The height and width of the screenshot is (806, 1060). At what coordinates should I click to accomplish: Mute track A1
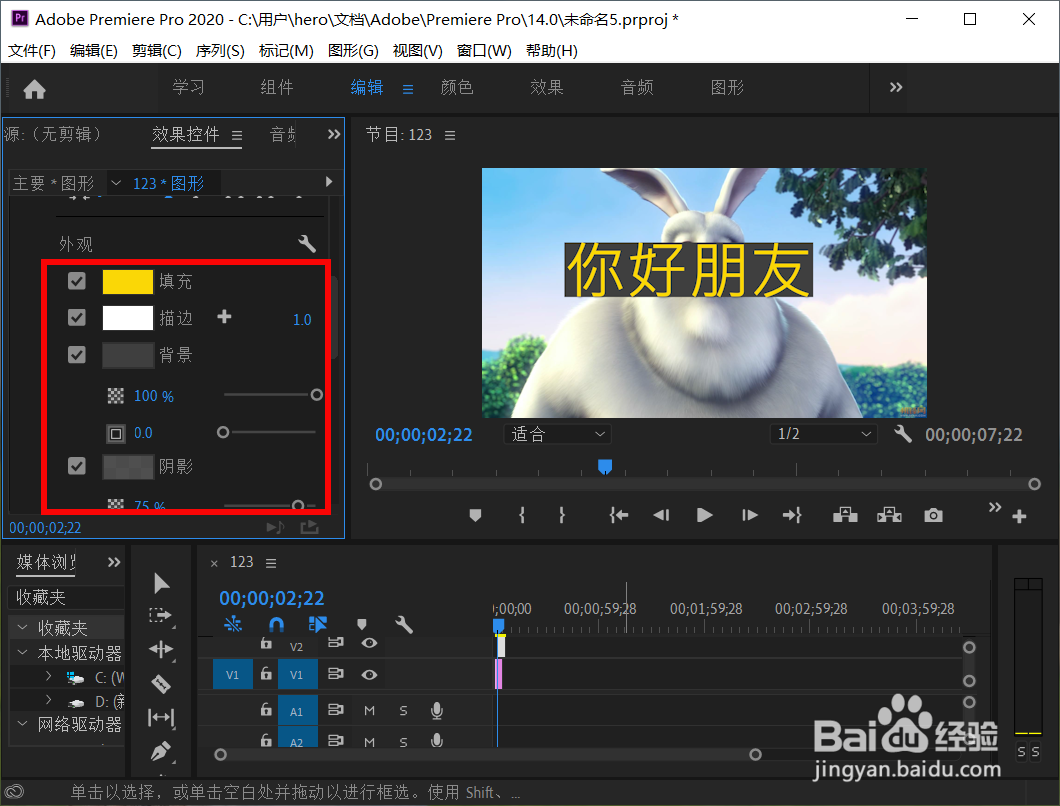pos(369,711)
